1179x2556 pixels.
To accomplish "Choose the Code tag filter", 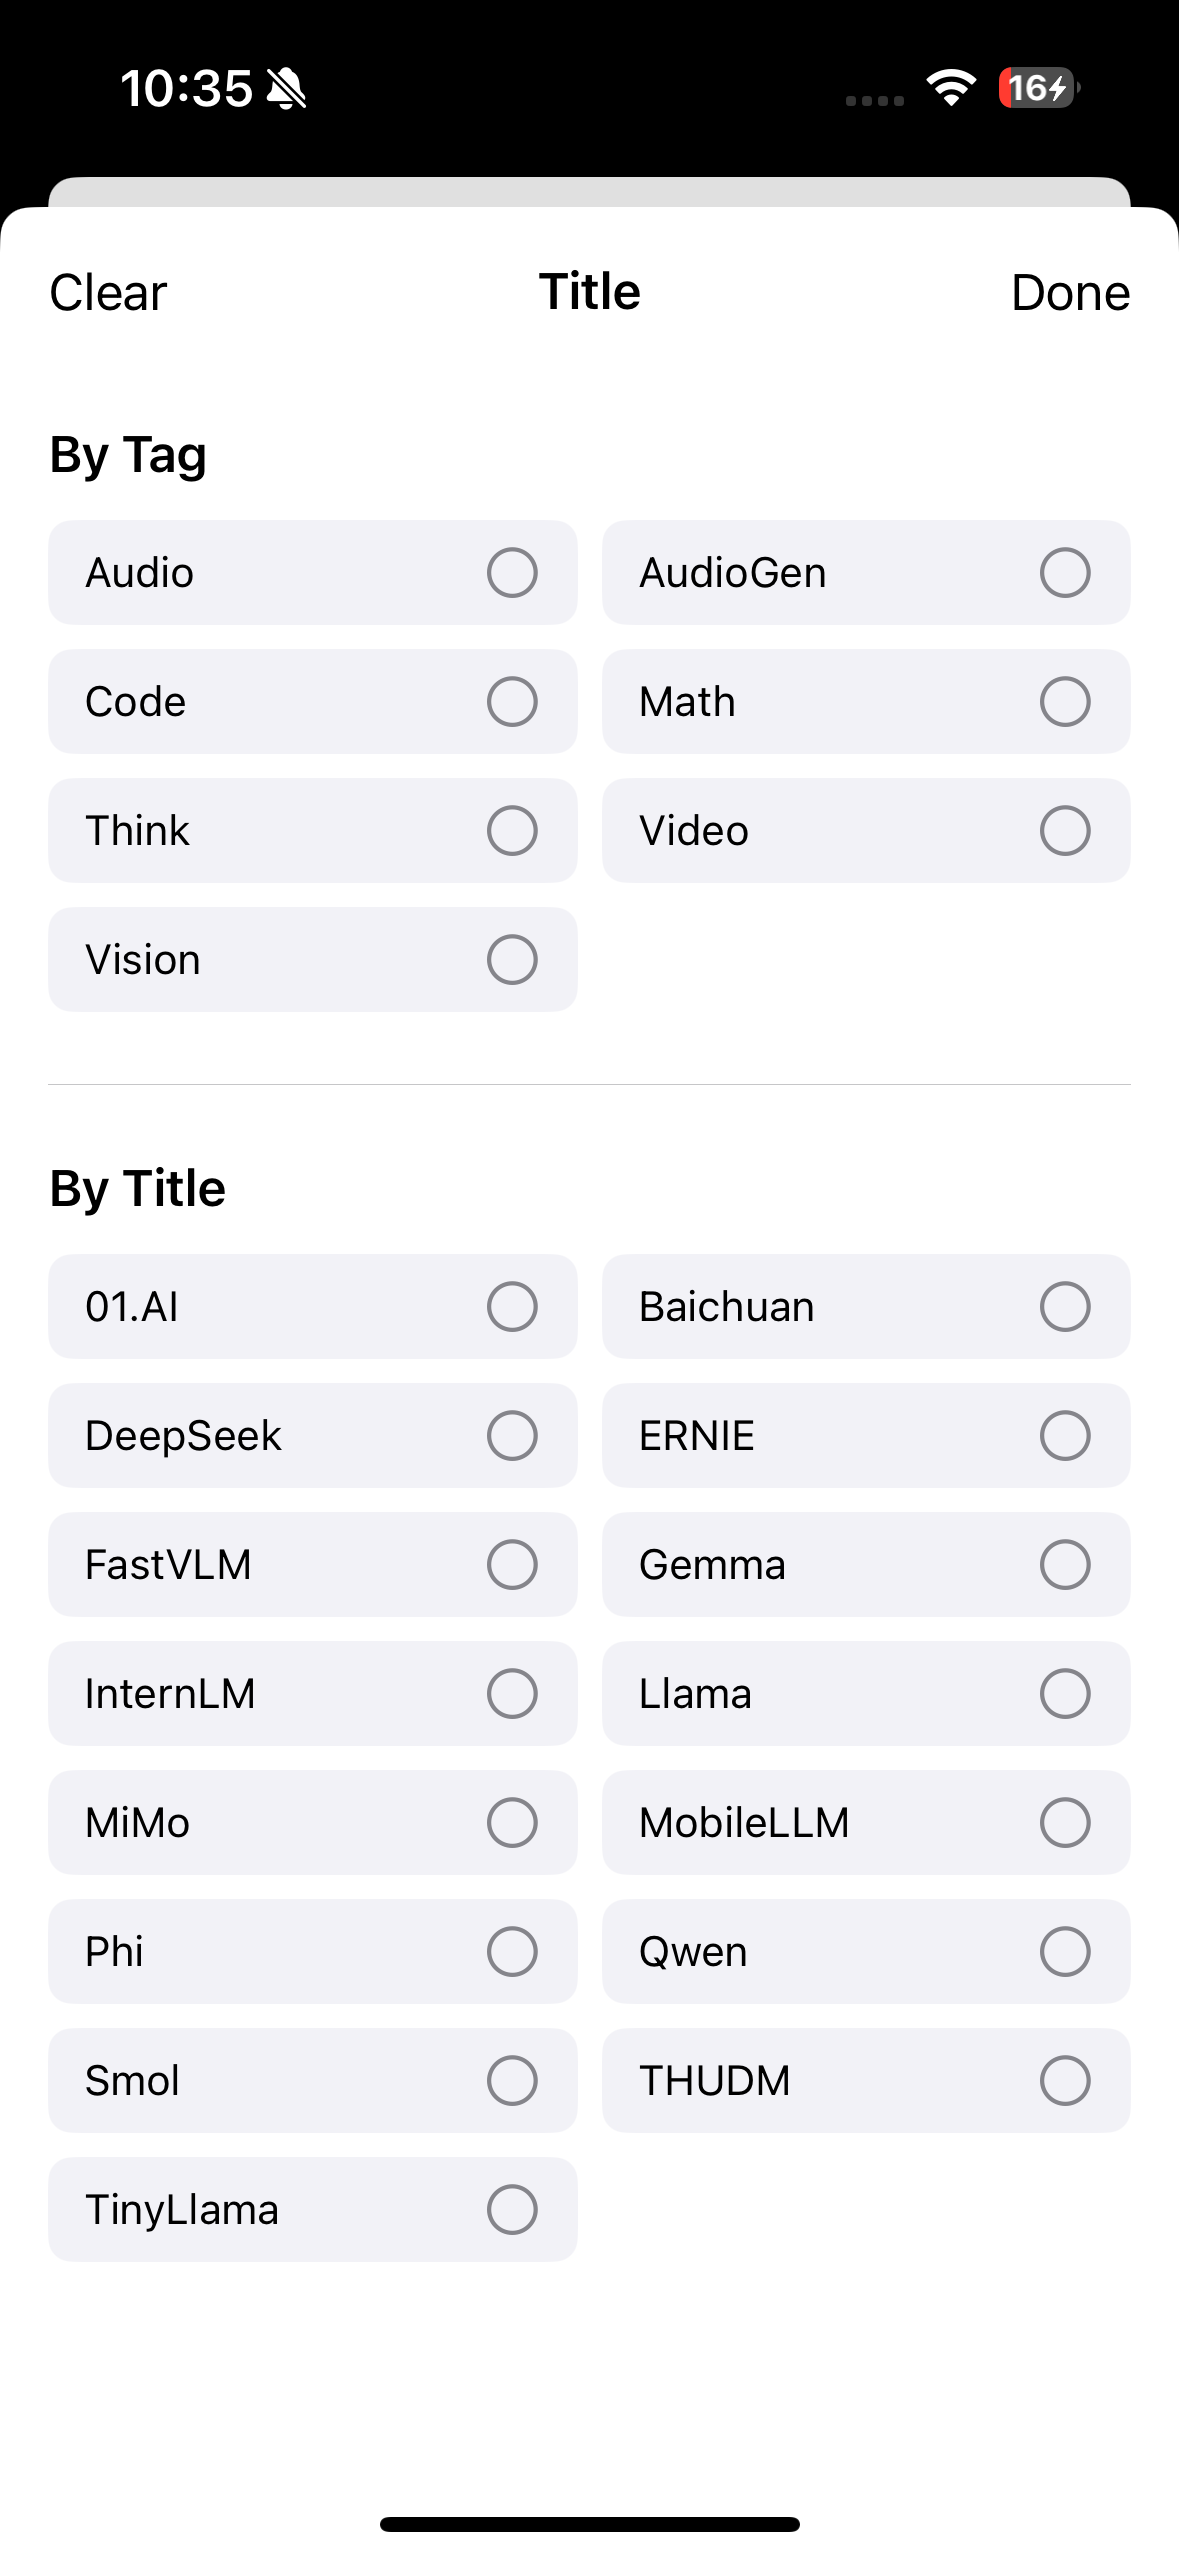I will (312, 701).
